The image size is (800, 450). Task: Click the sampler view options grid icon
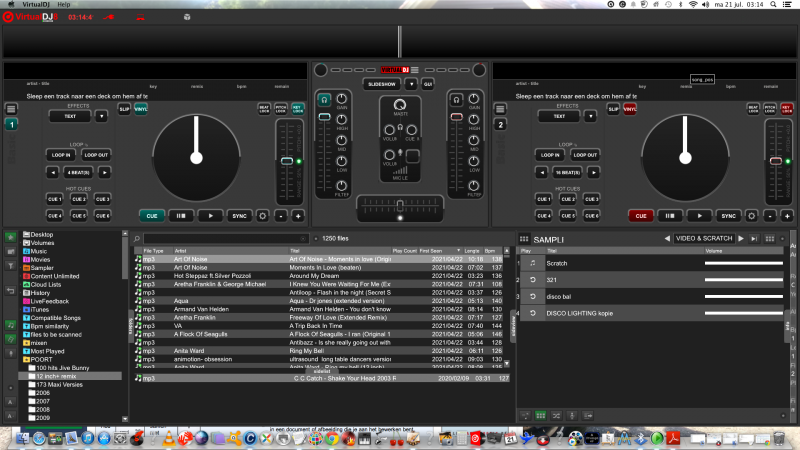pos(769,239)
